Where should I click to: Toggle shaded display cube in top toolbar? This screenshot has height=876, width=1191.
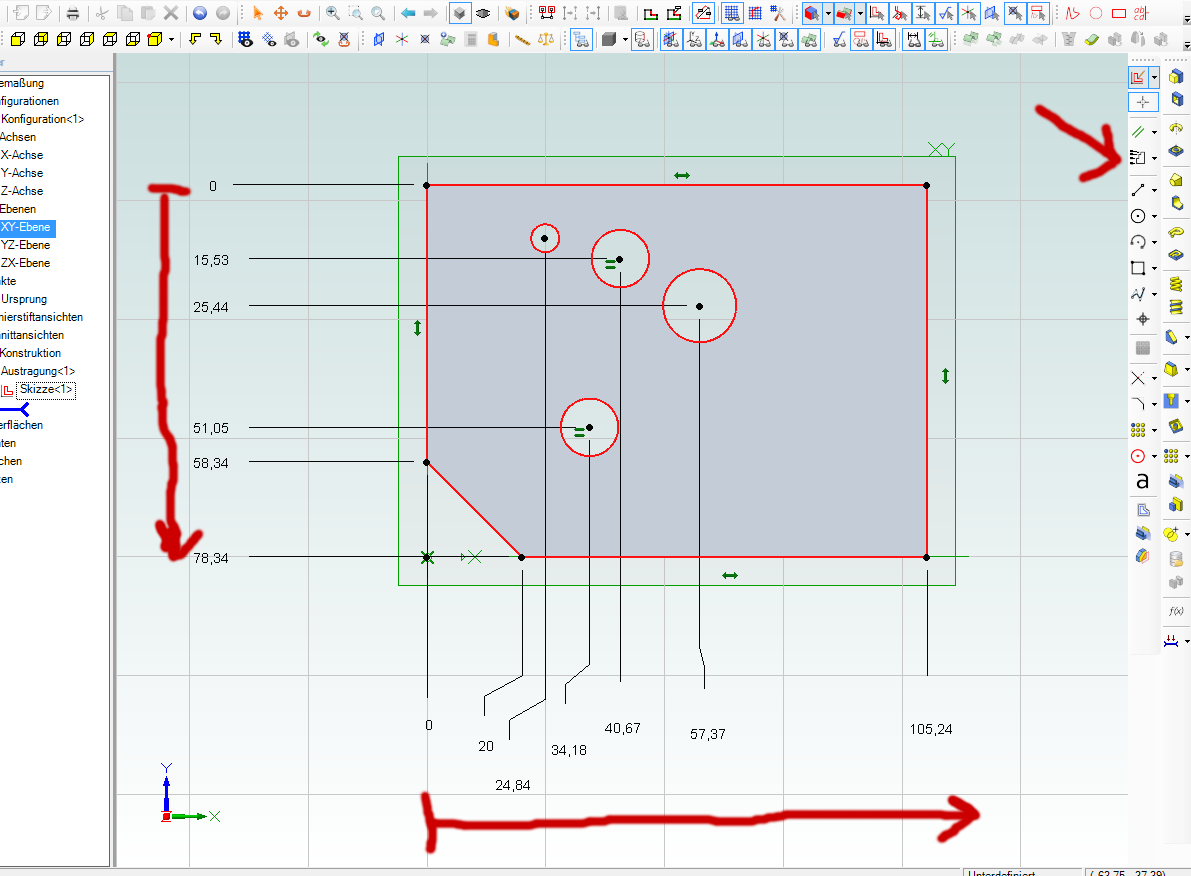click(460, 13)
